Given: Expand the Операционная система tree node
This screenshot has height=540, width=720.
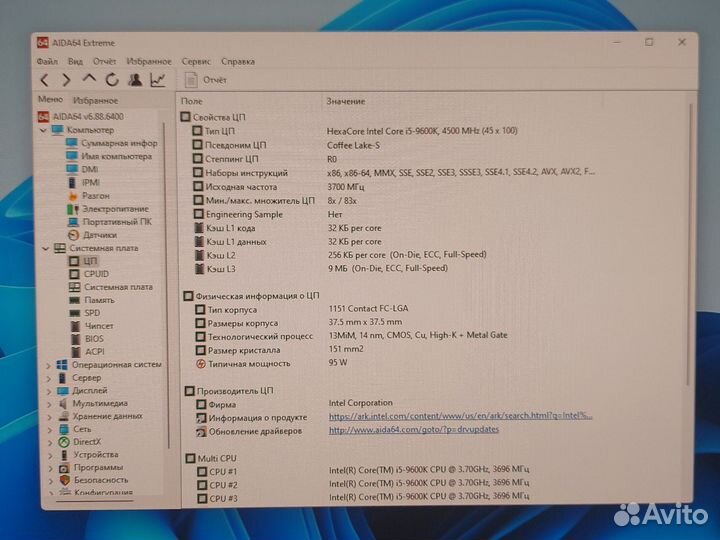Looking at the screenshot, I should pyautogui.click(x=49, y=365).
